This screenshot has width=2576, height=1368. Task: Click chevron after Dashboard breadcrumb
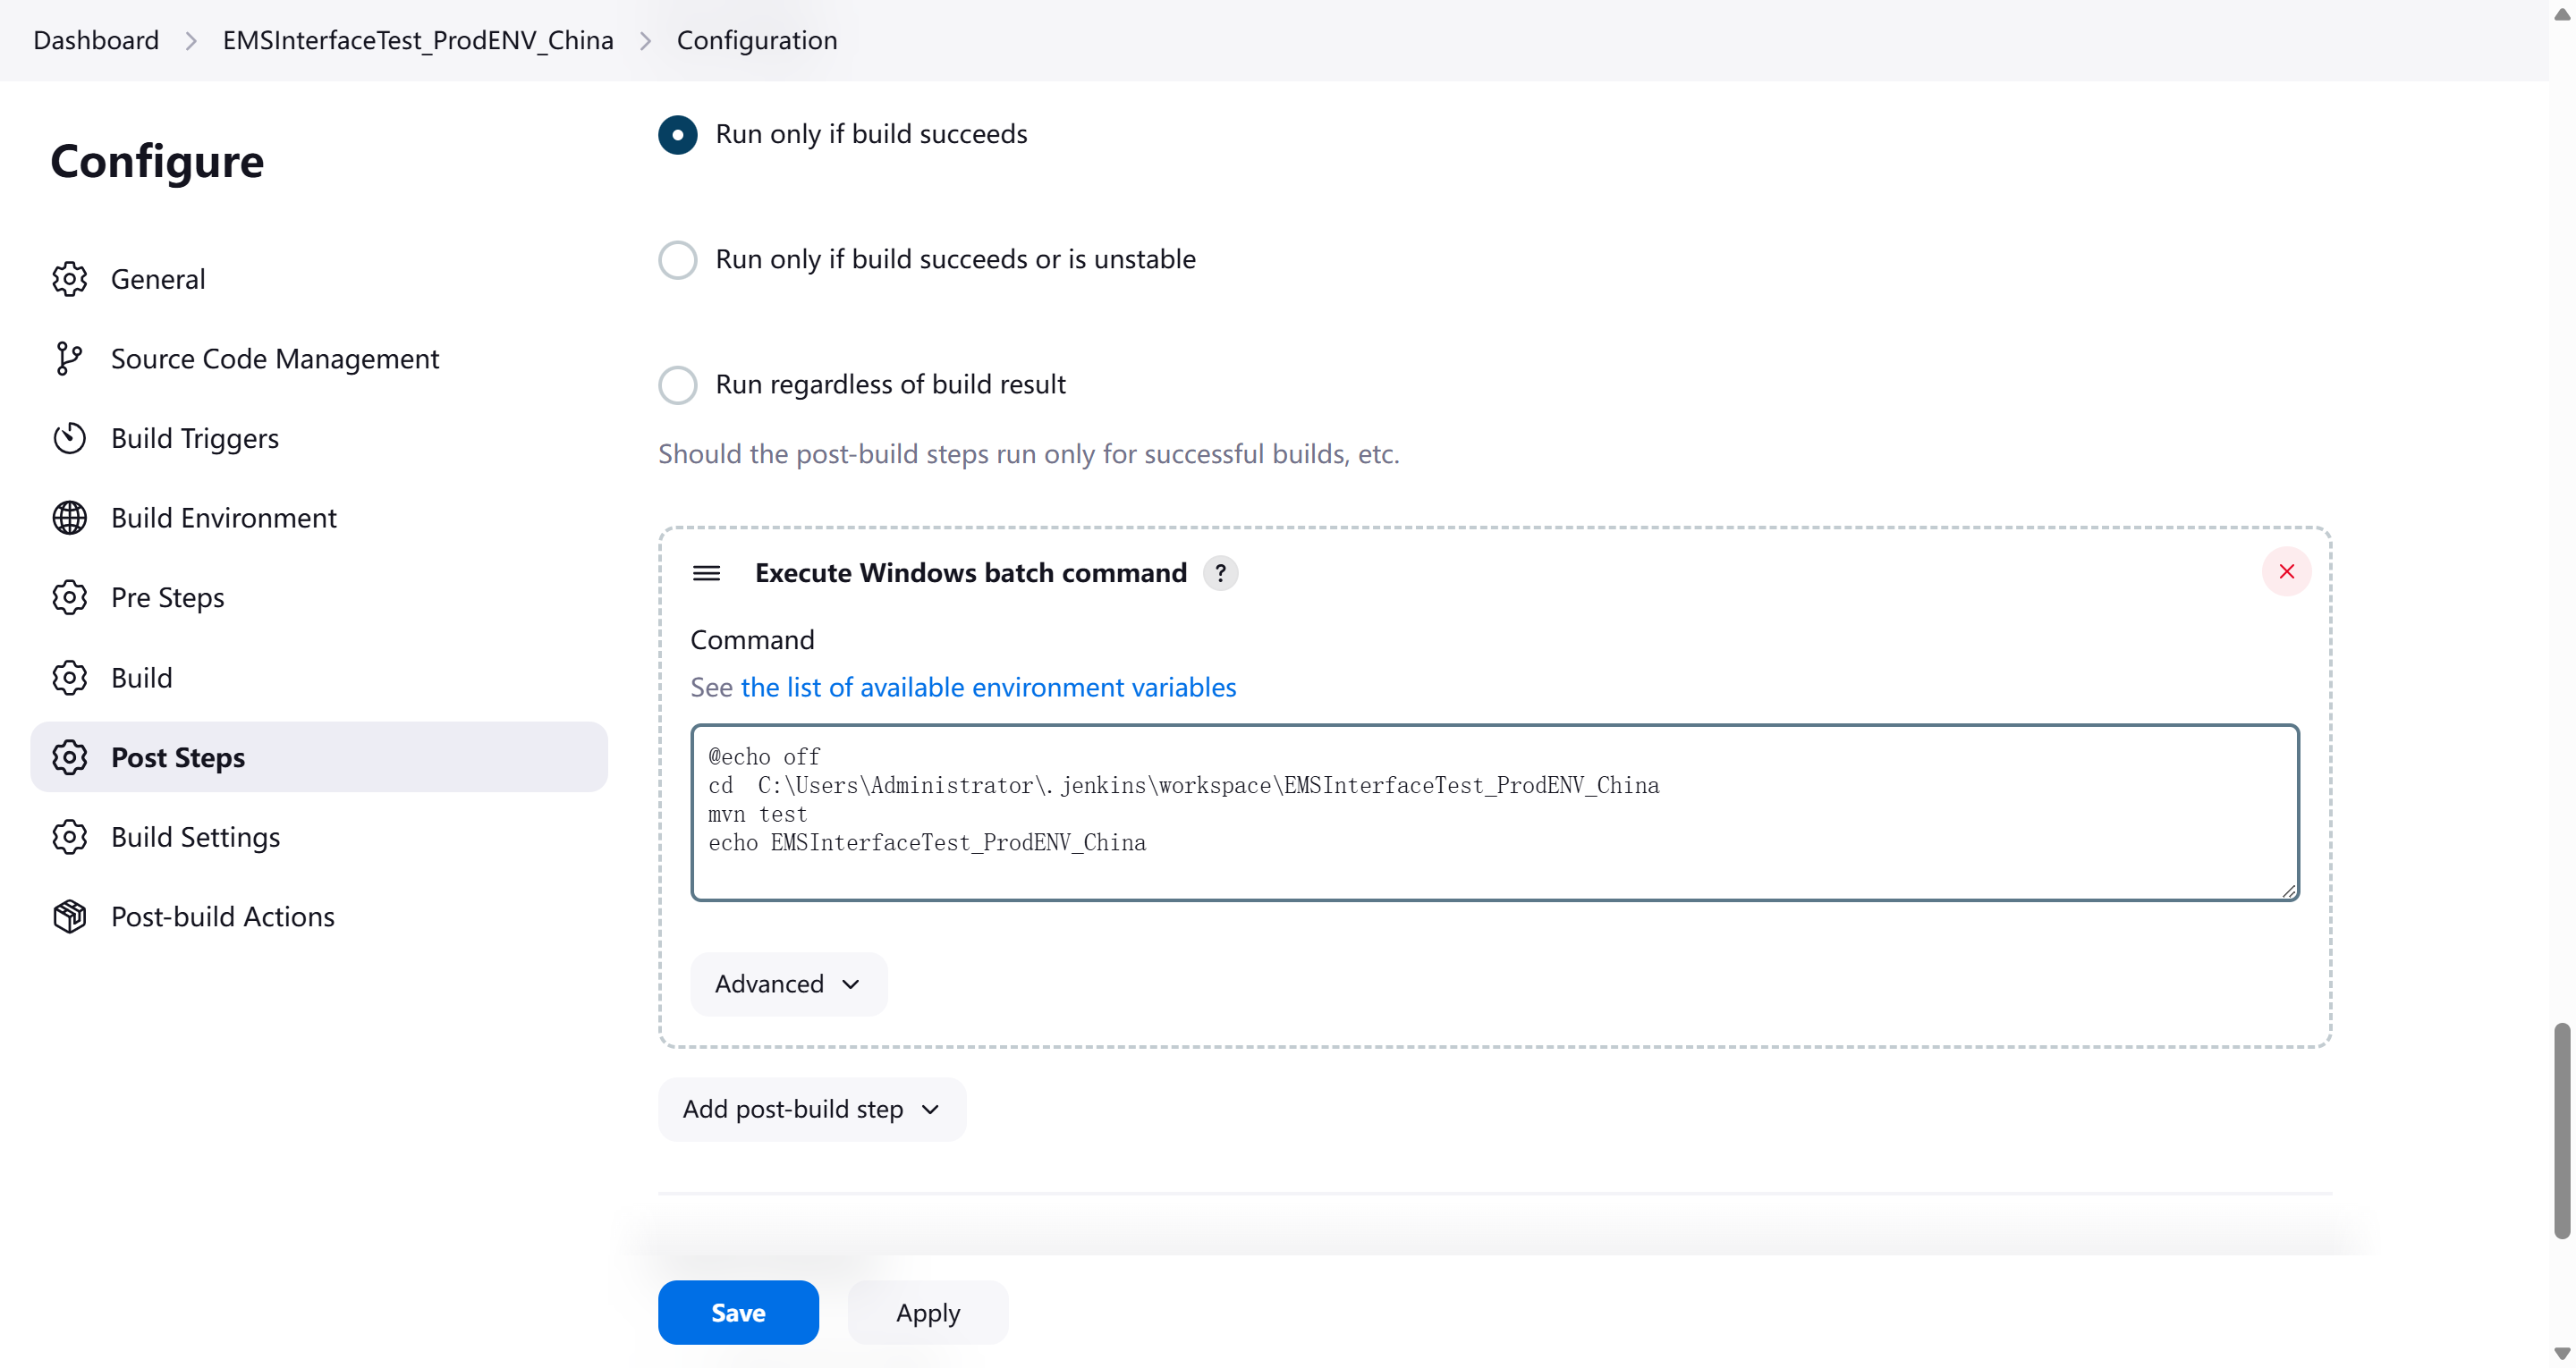click(x=191, y=40)
